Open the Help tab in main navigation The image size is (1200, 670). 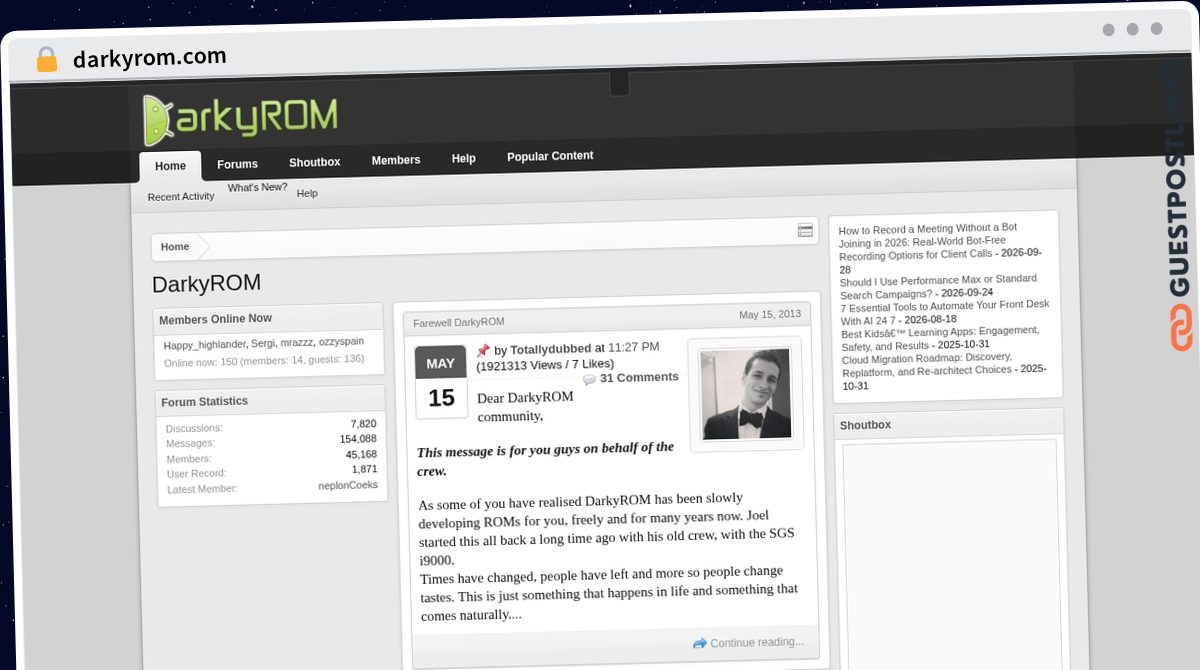[463, 158]
